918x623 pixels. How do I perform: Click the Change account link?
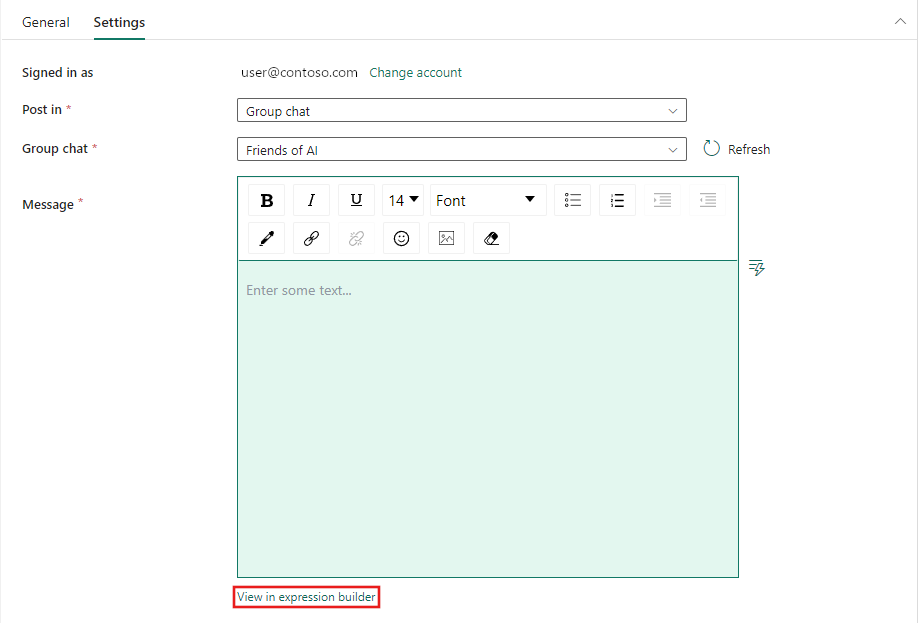(415, 73)
